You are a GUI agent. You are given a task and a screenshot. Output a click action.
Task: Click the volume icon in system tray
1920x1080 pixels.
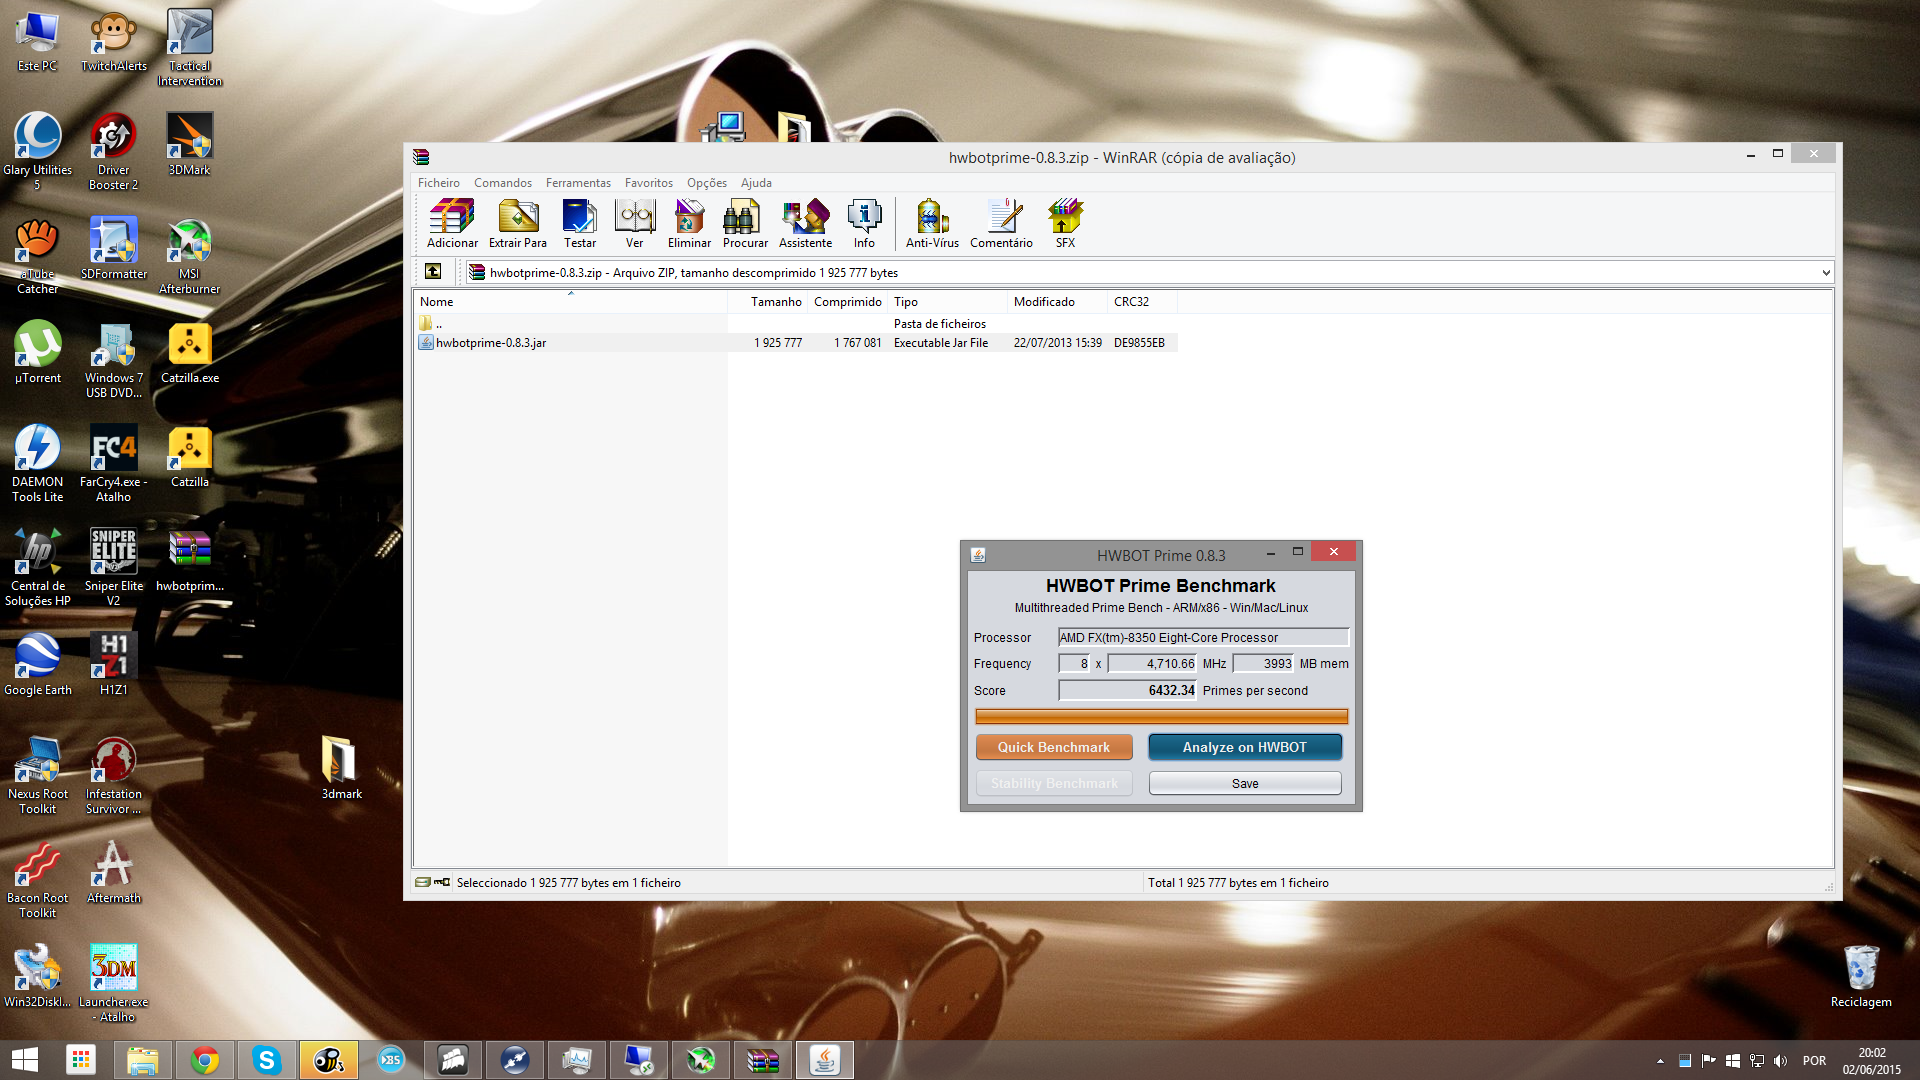point(1780,1061)
